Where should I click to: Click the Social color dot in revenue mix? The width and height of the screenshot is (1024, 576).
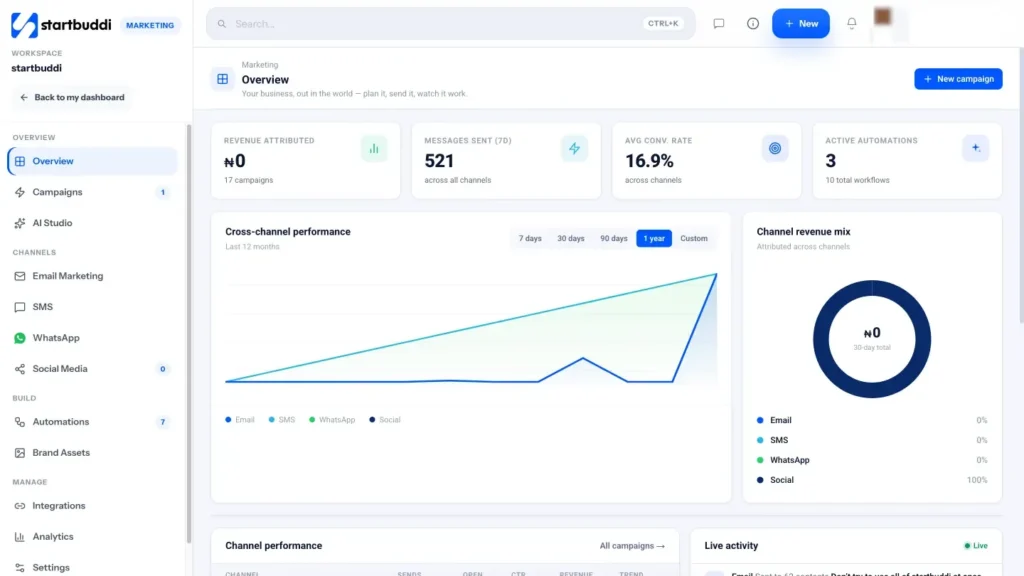pyautogui.click(x=760, y=480)
